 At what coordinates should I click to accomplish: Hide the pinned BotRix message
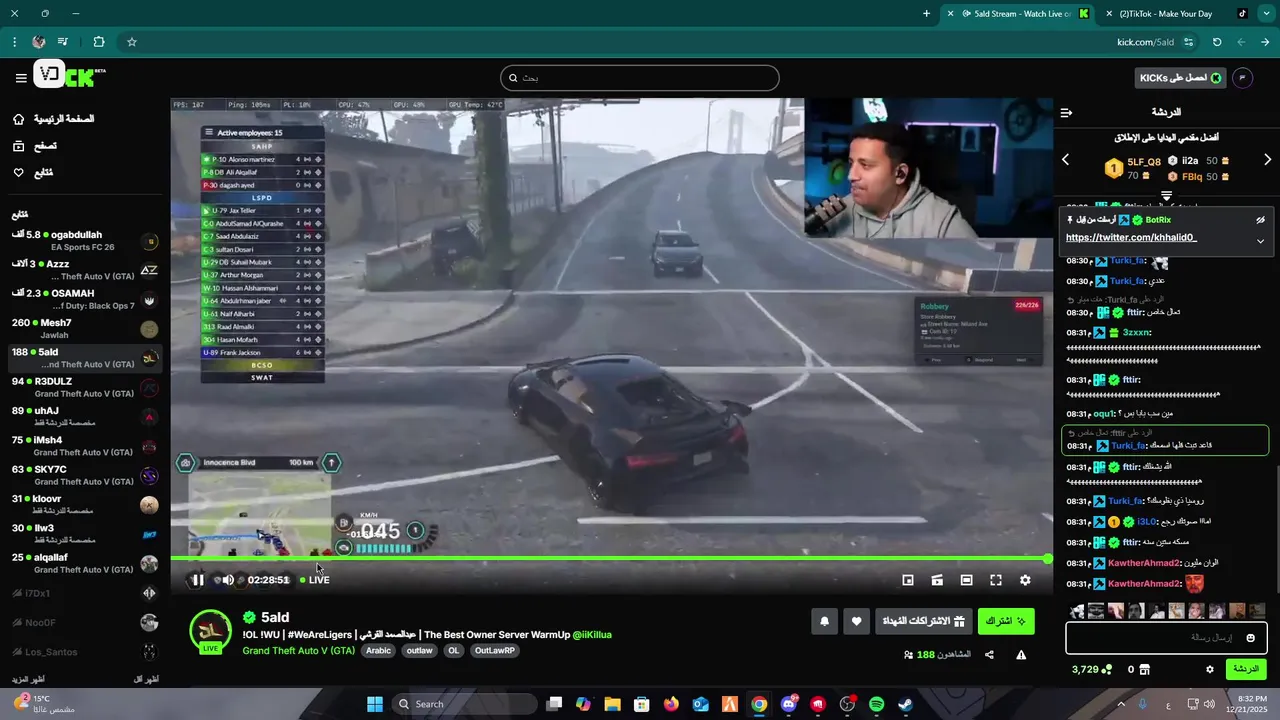[1260, 220]
